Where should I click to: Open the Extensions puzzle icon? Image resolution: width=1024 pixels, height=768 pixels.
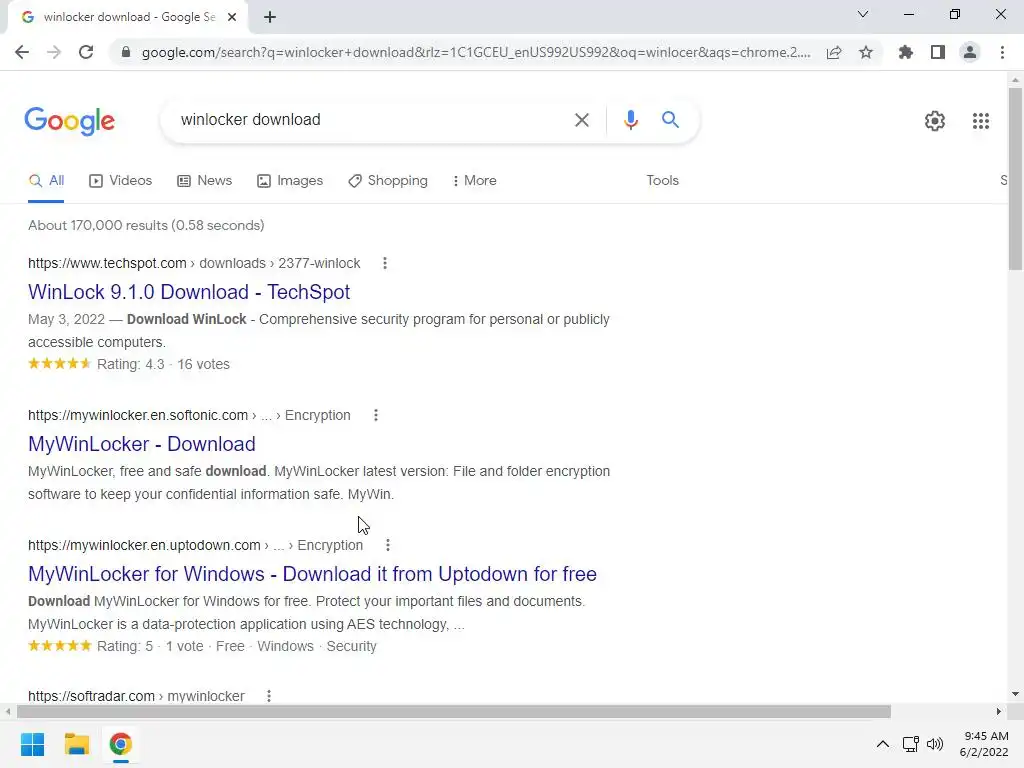(x=906, y=52)
